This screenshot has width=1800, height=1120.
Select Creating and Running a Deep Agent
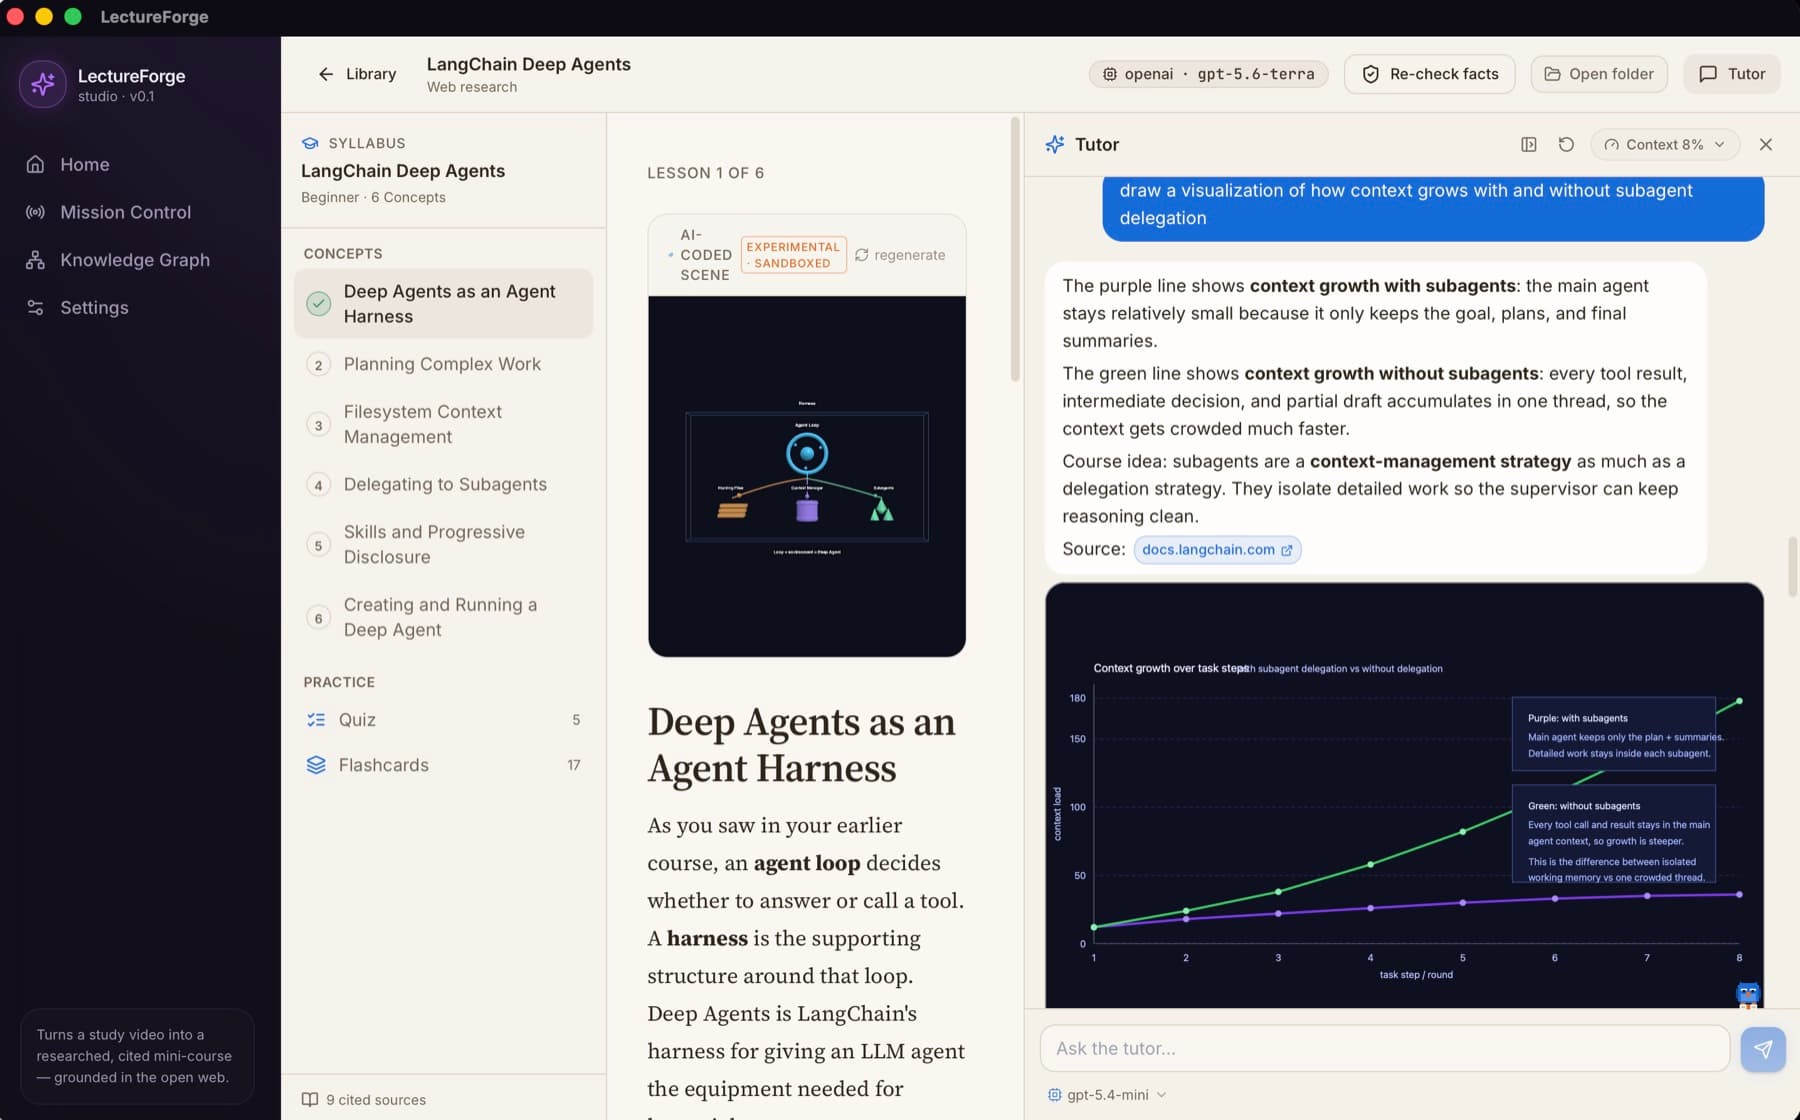pyautogui.click(x=443, y=617)
